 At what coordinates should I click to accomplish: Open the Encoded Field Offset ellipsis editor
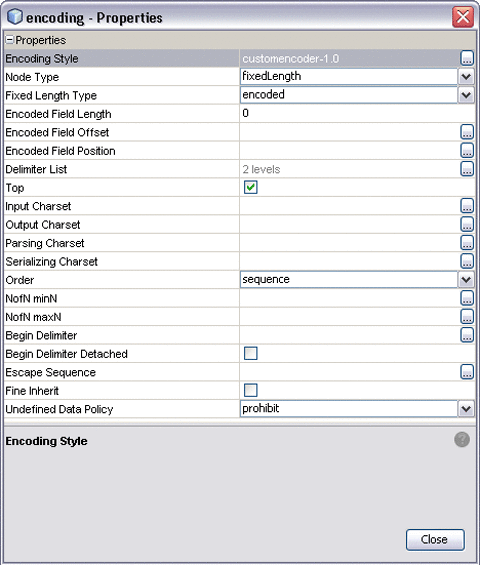tap(467, 132)
